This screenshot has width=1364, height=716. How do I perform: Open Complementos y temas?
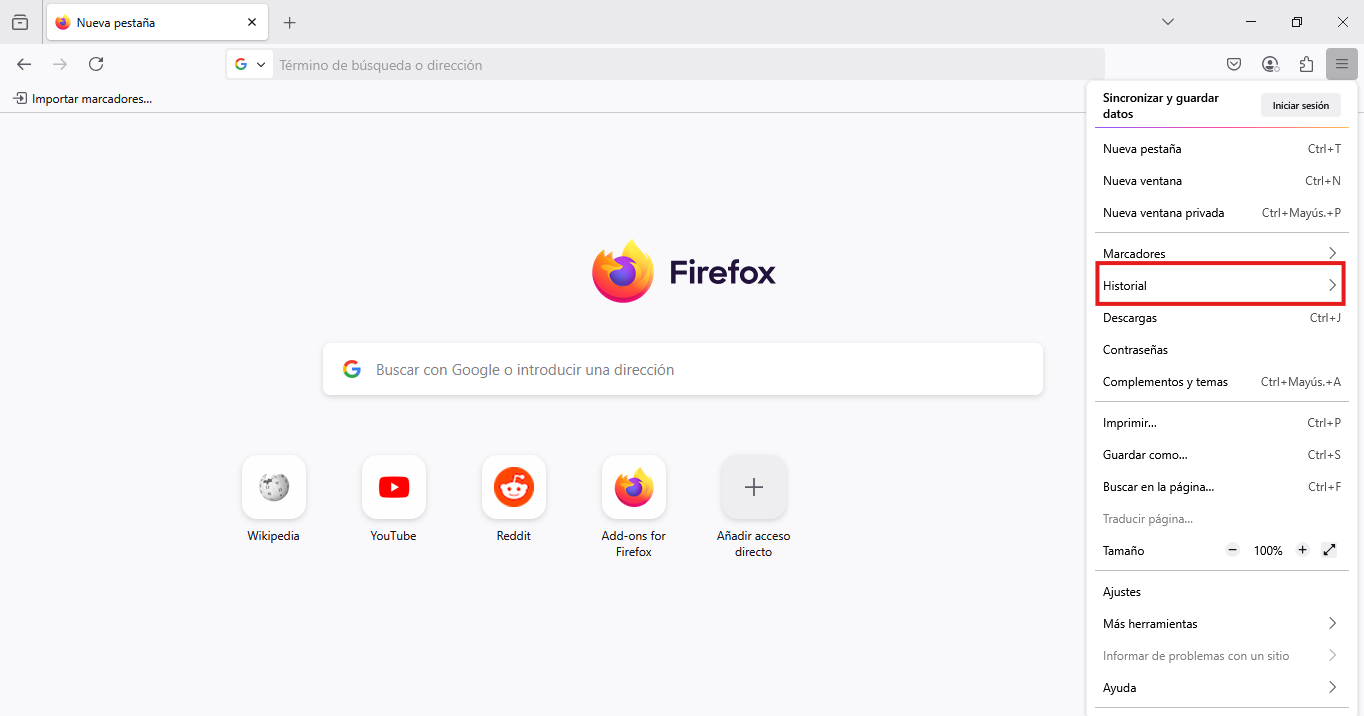(x=1221, y=382)
